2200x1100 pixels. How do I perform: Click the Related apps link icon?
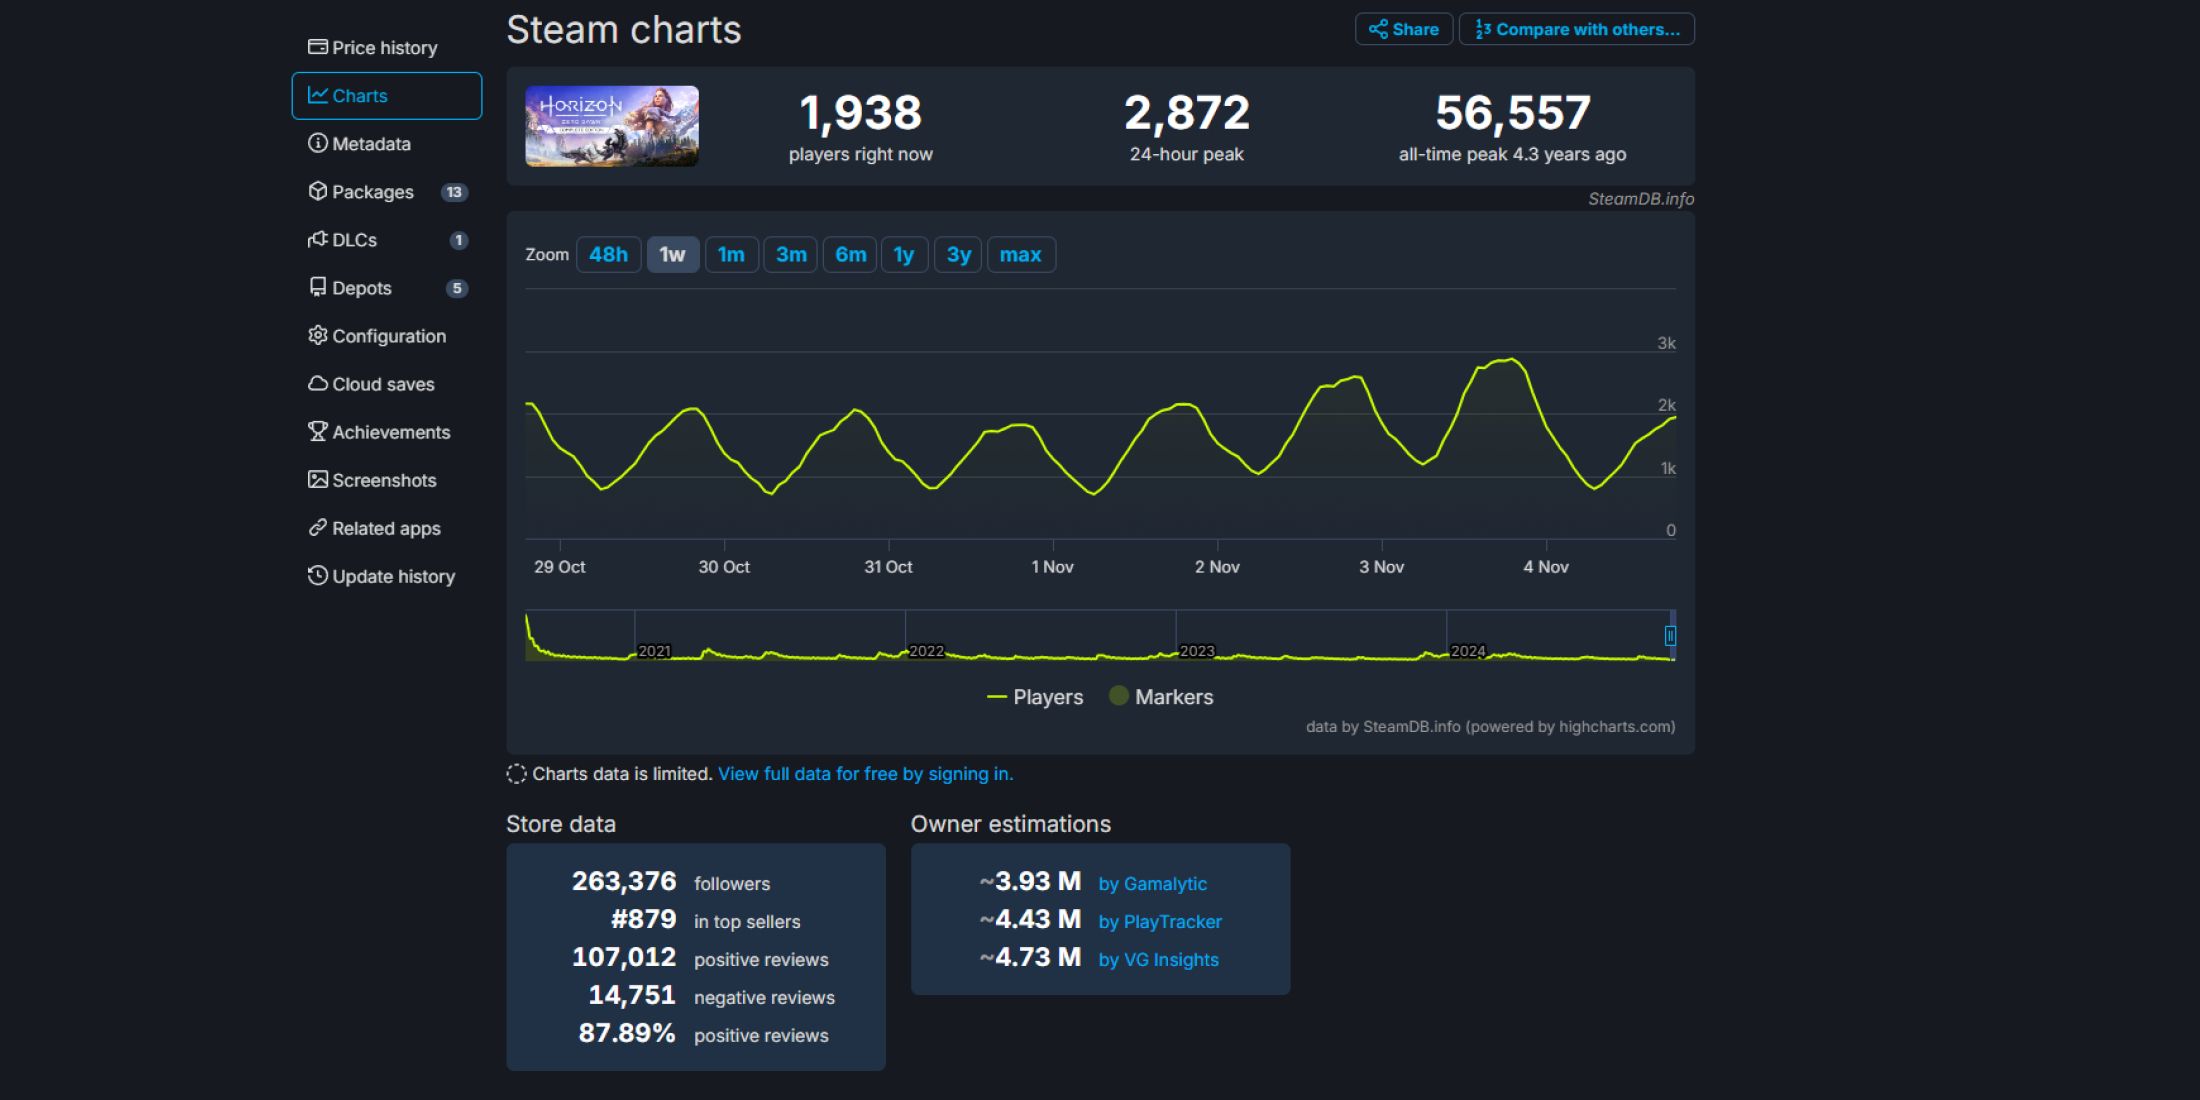click(317, 527)
